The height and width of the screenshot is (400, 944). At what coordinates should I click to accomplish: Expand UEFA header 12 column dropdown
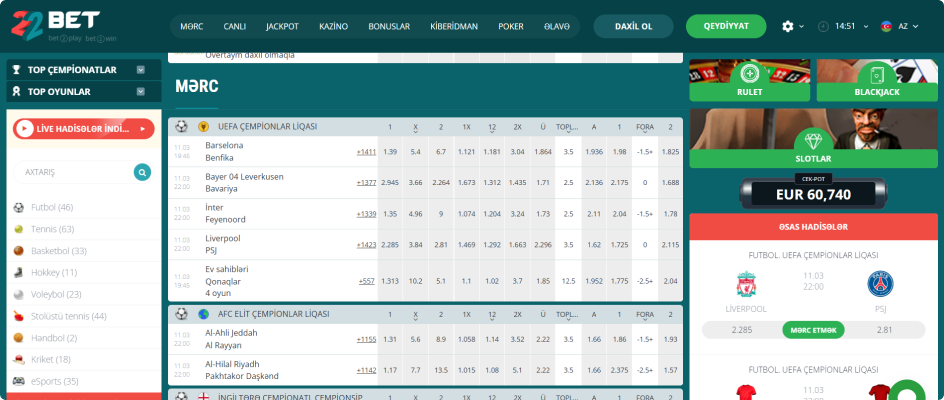click(492, 131)
